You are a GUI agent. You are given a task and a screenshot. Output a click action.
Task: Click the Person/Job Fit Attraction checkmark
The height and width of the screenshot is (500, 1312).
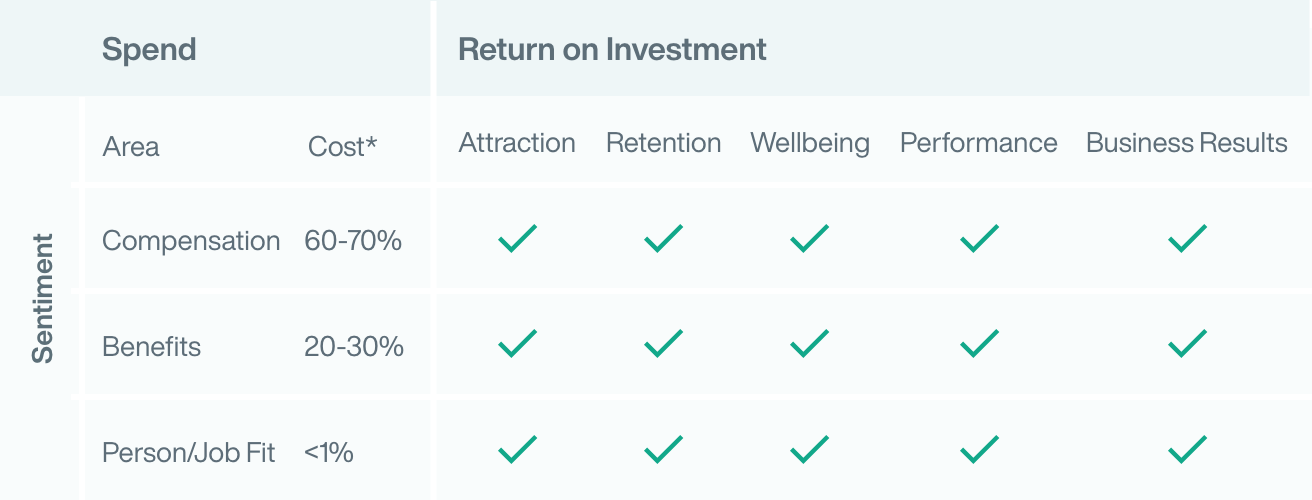pyautogui.click(x=517, y=450)
